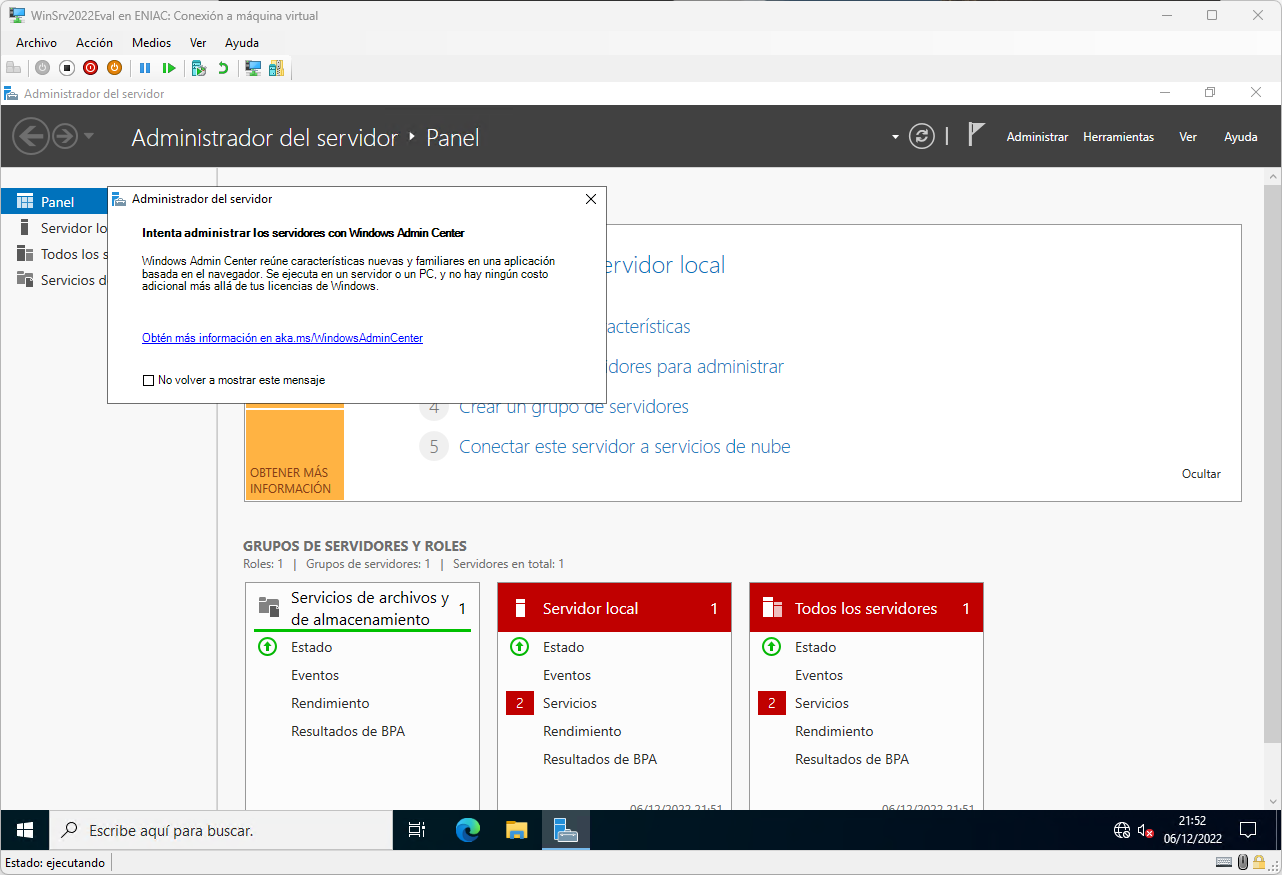Click Ocultar in the welcome panel
This screenshot has height=875, width=1282.
coord(1201,474)
